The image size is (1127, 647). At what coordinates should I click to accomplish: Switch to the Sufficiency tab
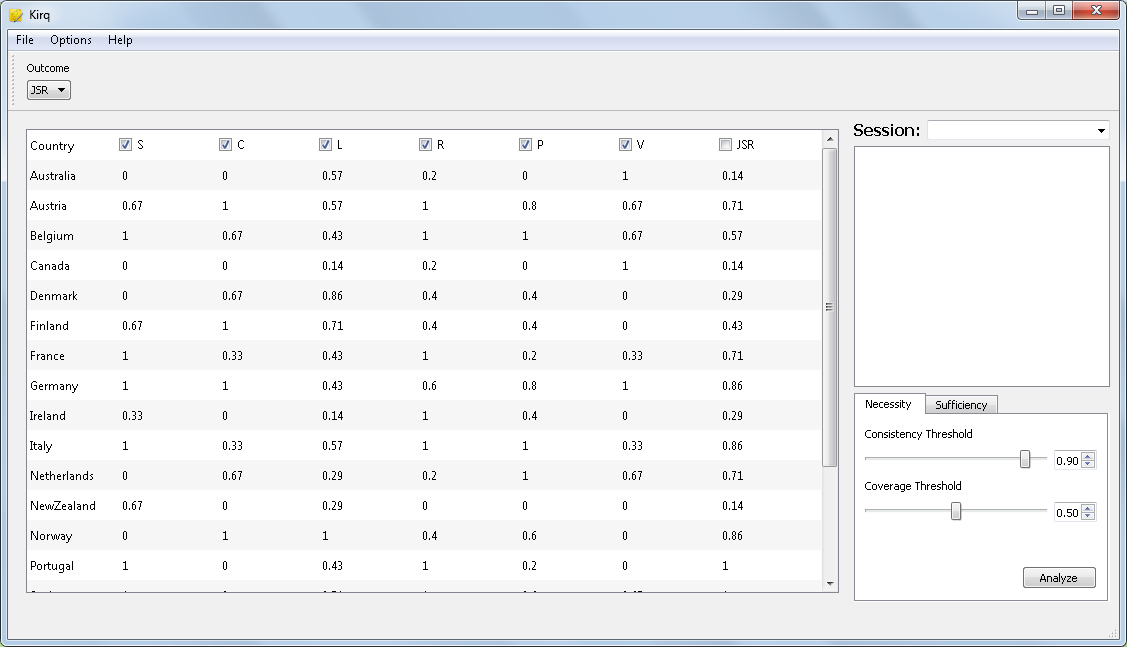(x=961, y=405)
